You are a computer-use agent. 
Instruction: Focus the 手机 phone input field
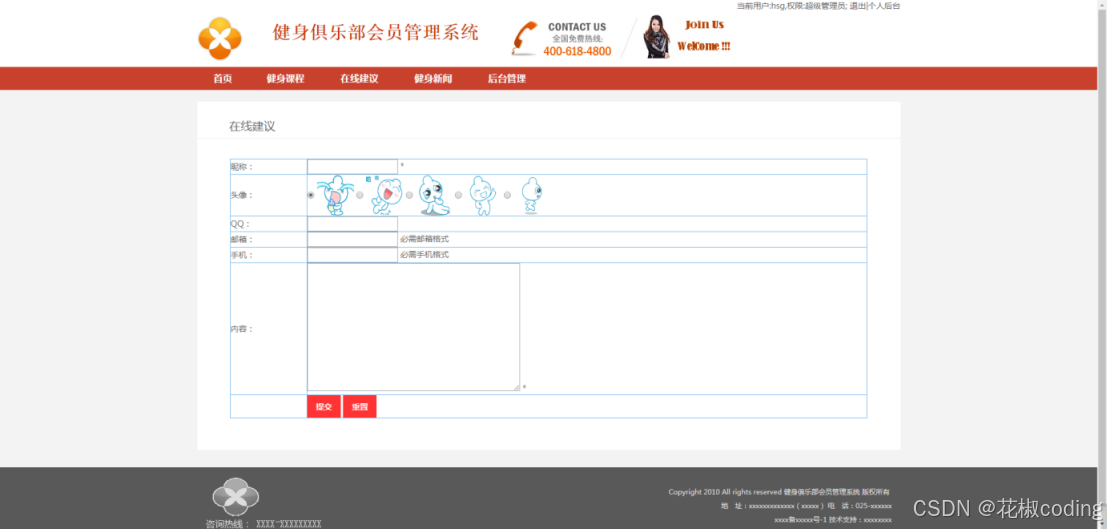pyautogui.click(x=352, y=255)
